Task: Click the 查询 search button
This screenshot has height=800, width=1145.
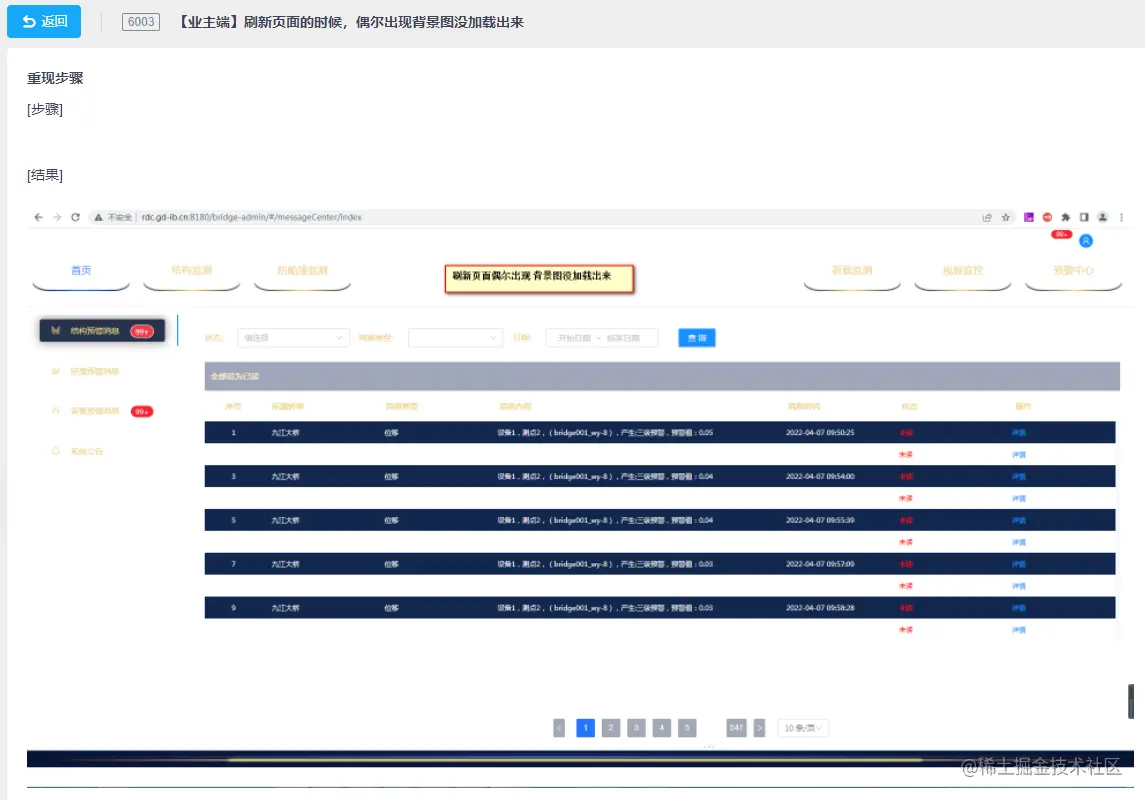Action: pos(696,337)
